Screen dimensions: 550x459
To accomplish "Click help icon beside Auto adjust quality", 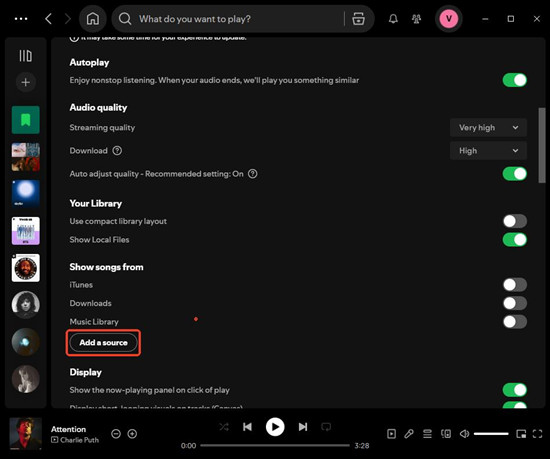I will click(253, 174).
